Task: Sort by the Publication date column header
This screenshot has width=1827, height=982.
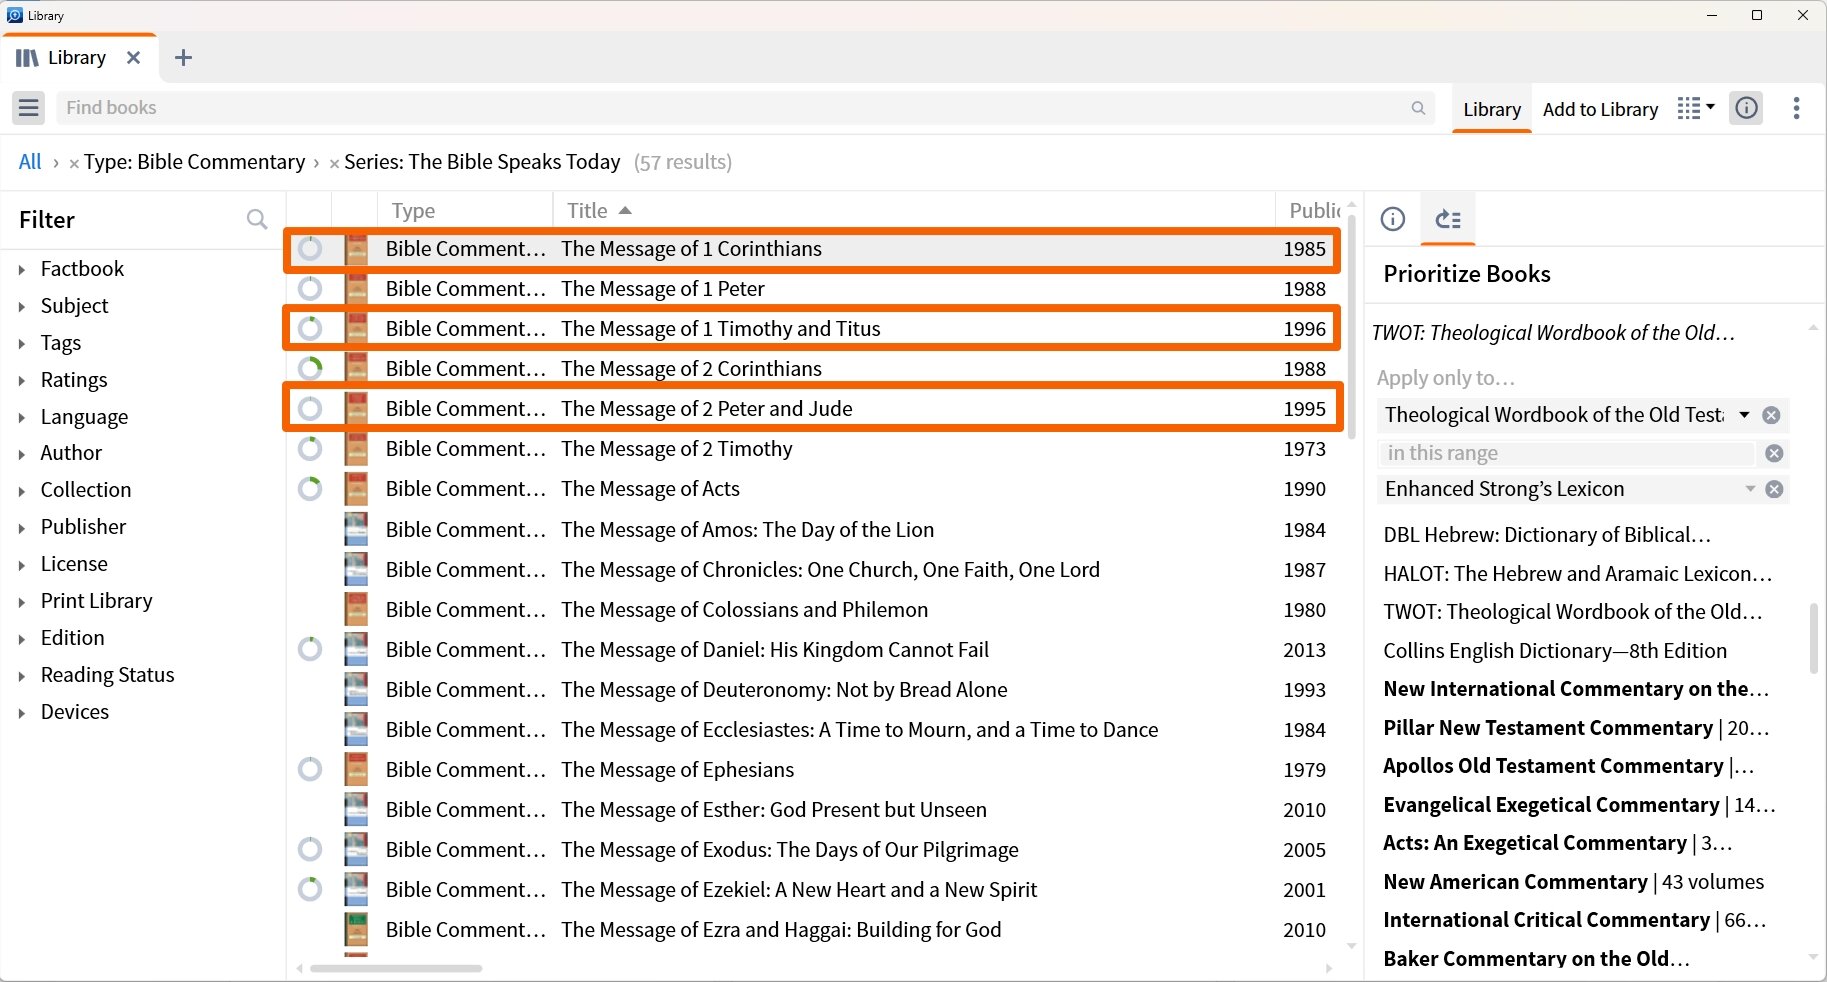Action: tap(1314, 211)
